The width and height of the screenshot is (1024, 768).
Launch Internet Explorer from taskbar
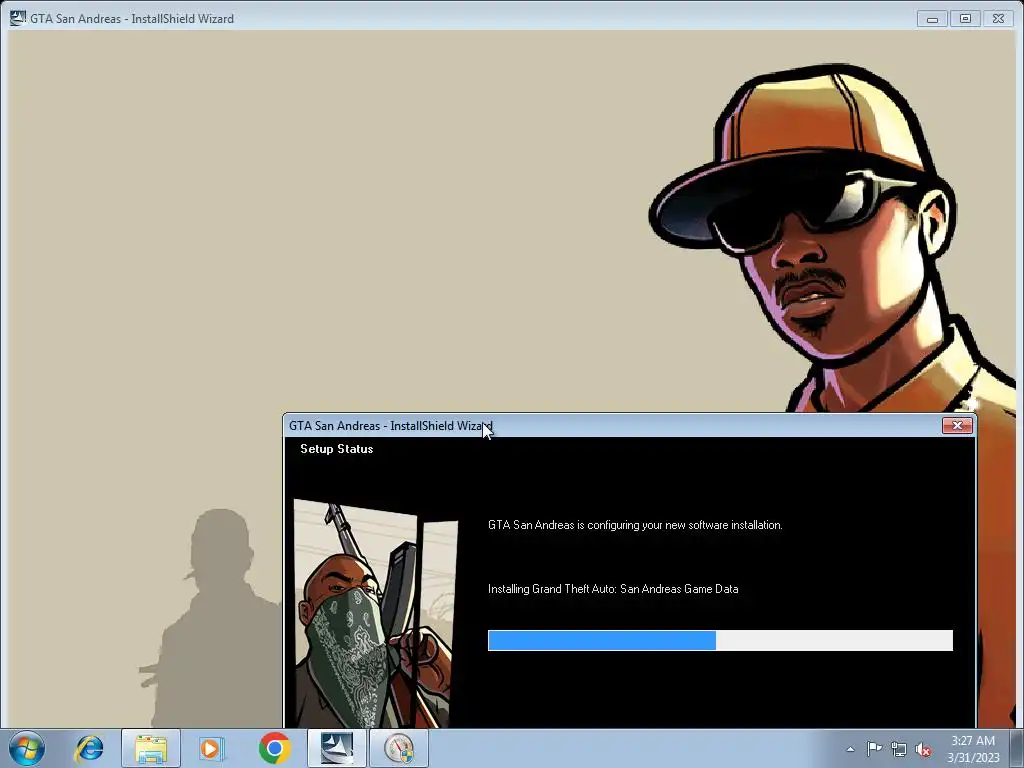89,748
